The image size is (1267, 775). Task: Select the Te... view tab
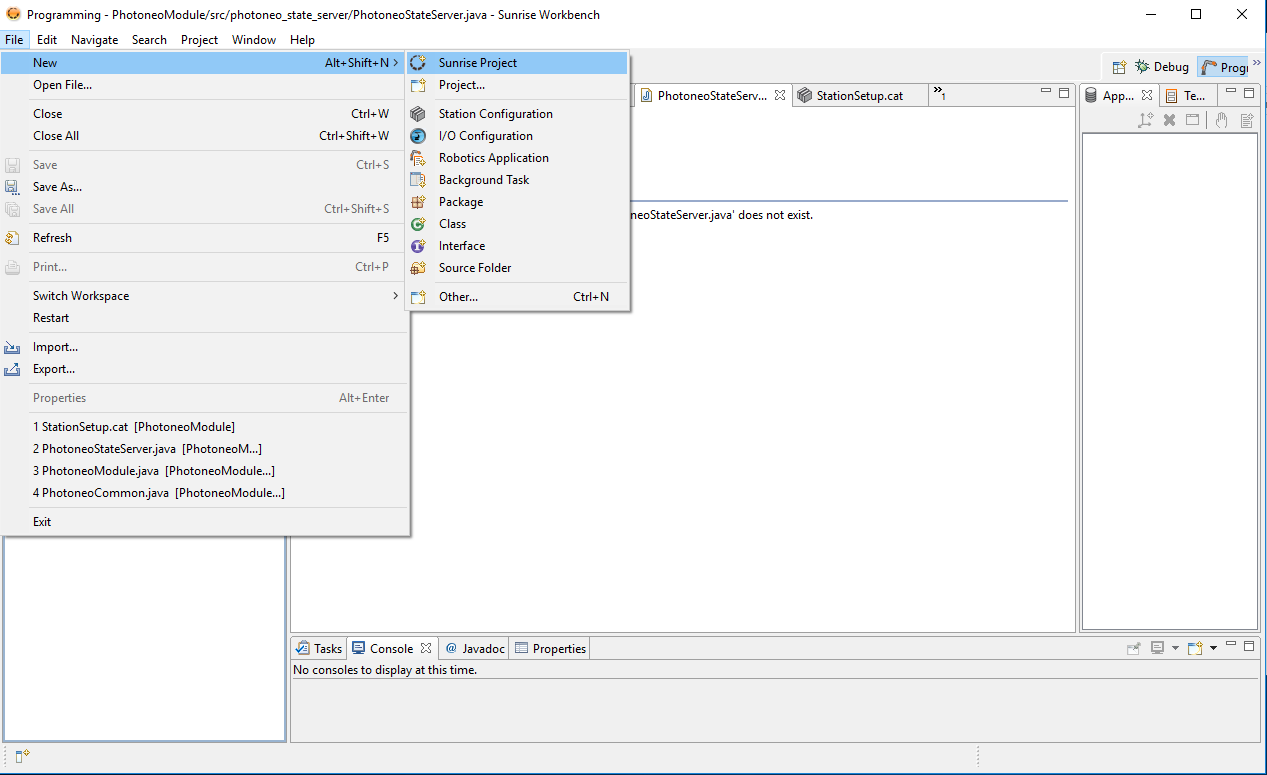[x=1186, y=96]
